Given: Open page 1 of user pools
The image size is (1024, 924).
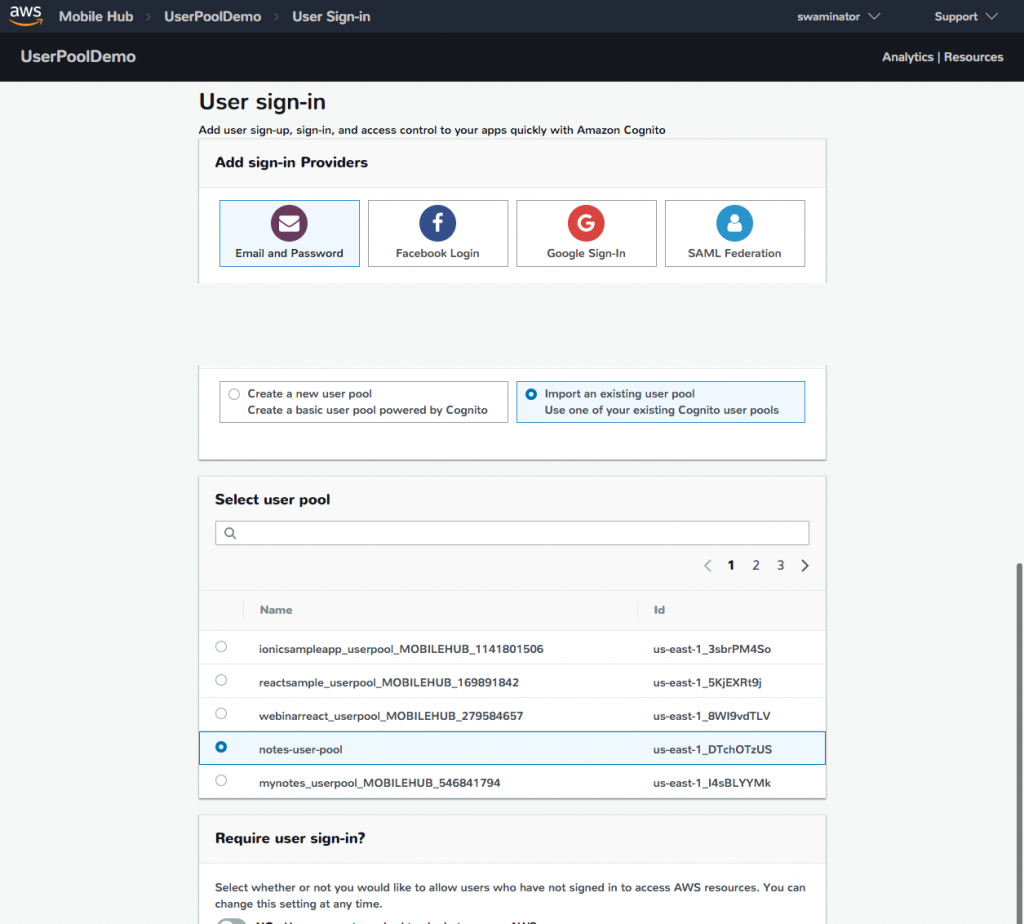Looking at the screenshot, I should (731, 566).
